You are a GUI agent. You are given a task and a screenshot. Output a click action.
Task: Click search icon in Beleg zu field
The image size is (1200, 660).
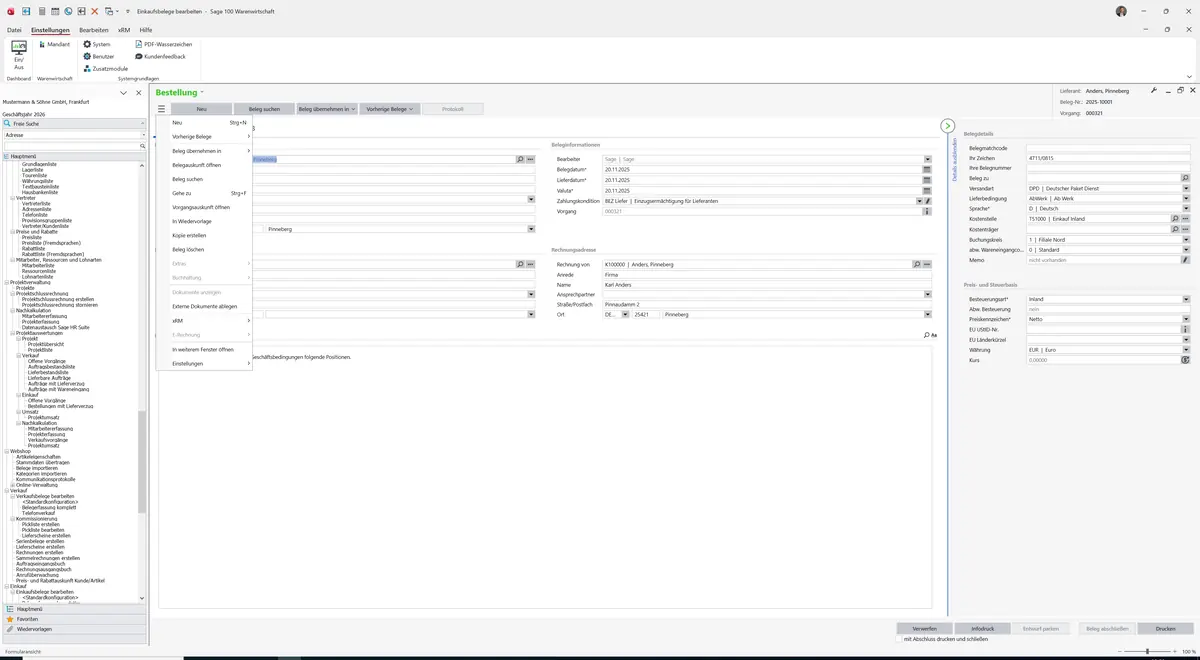[1185, 178]
